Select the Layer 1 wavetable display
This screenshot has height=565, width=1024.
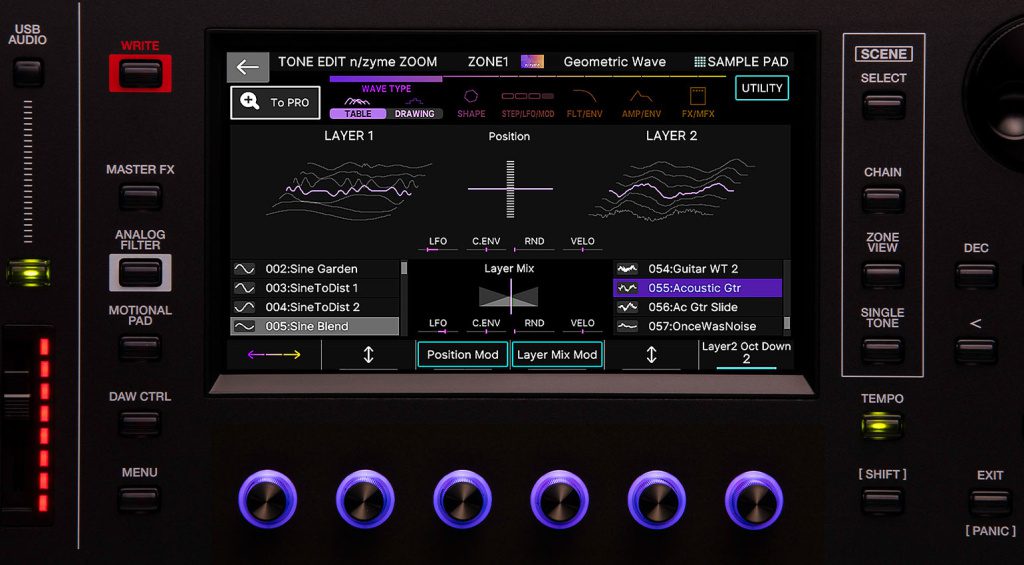click(349, 189)
